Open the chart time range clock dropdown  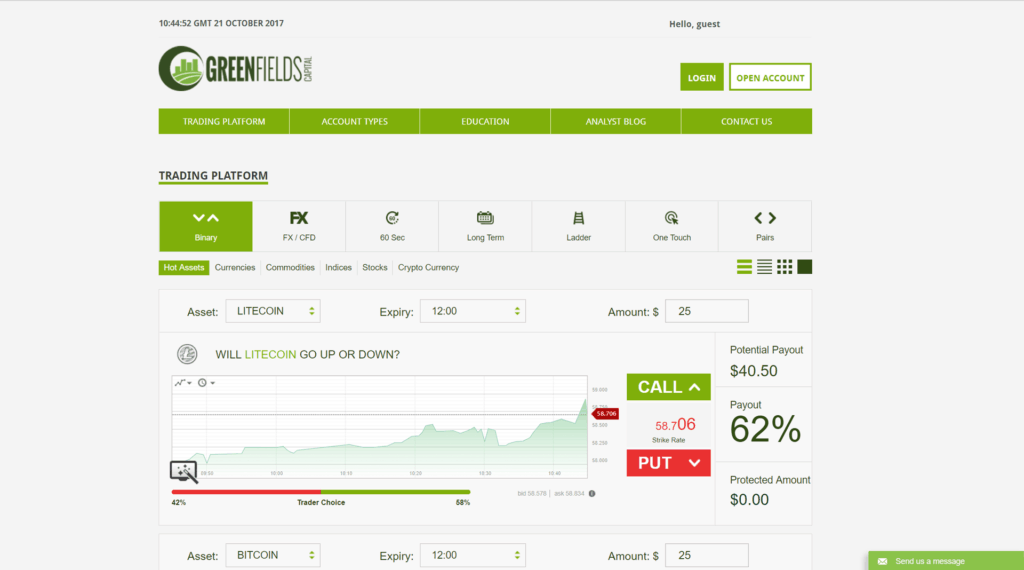206,383
